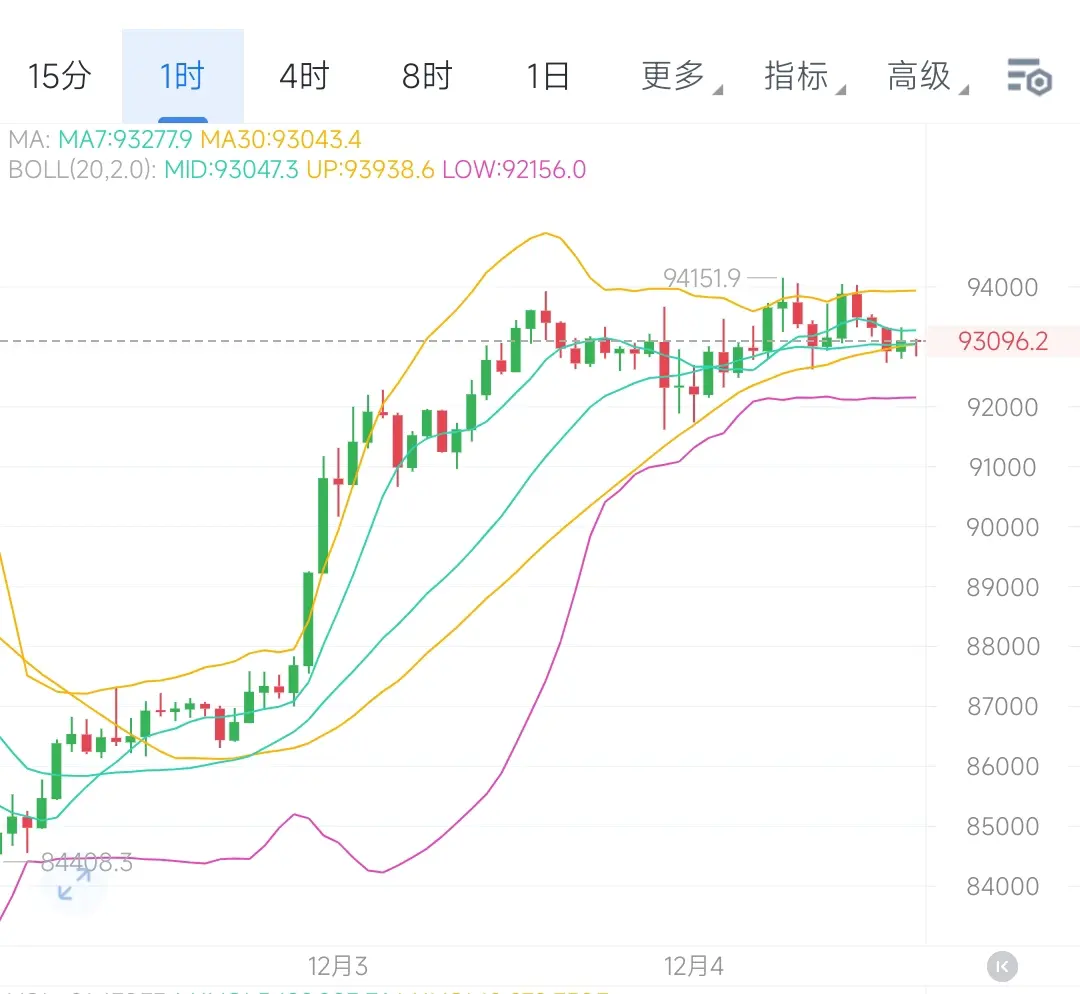
Task: Click the 89000 price axis label
Action: tap(1003, 588)
